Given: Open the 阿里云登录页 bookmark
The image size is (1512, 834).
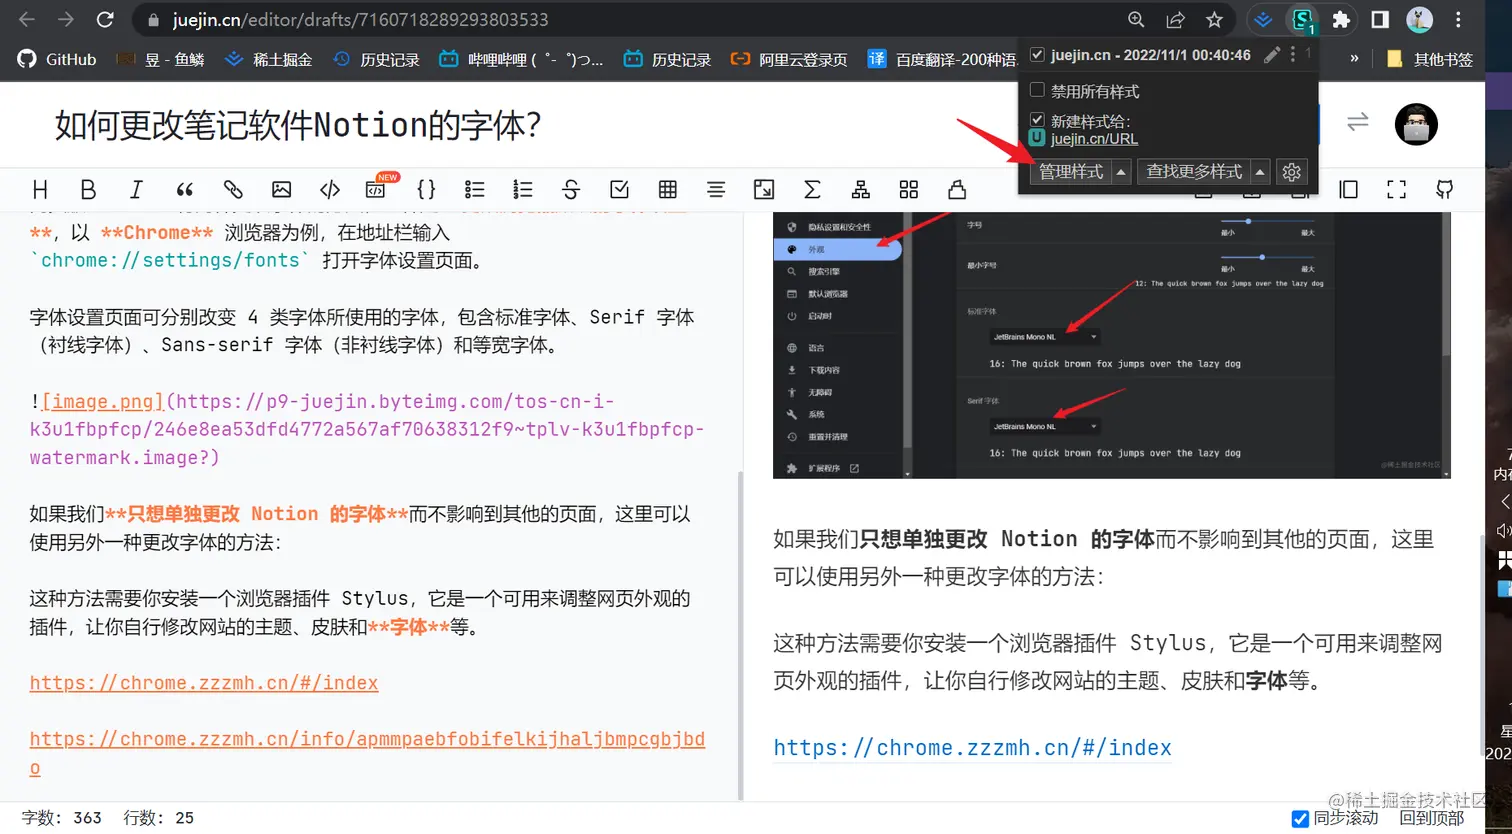Looking at the screenshot, I should click(x=789, y=59).
